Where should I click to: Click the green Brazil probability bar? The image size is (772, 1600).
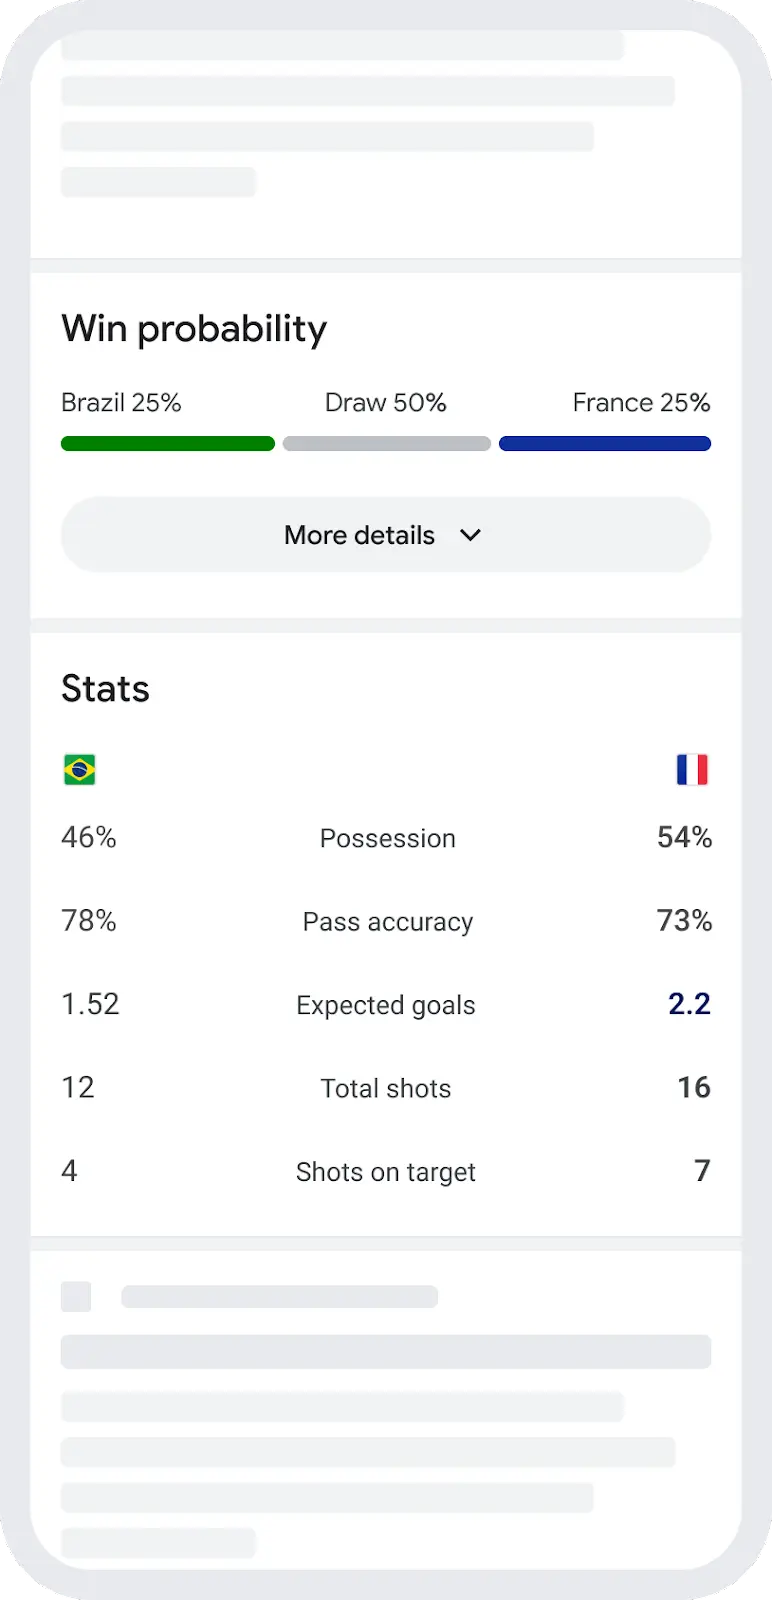click(168, 444)
